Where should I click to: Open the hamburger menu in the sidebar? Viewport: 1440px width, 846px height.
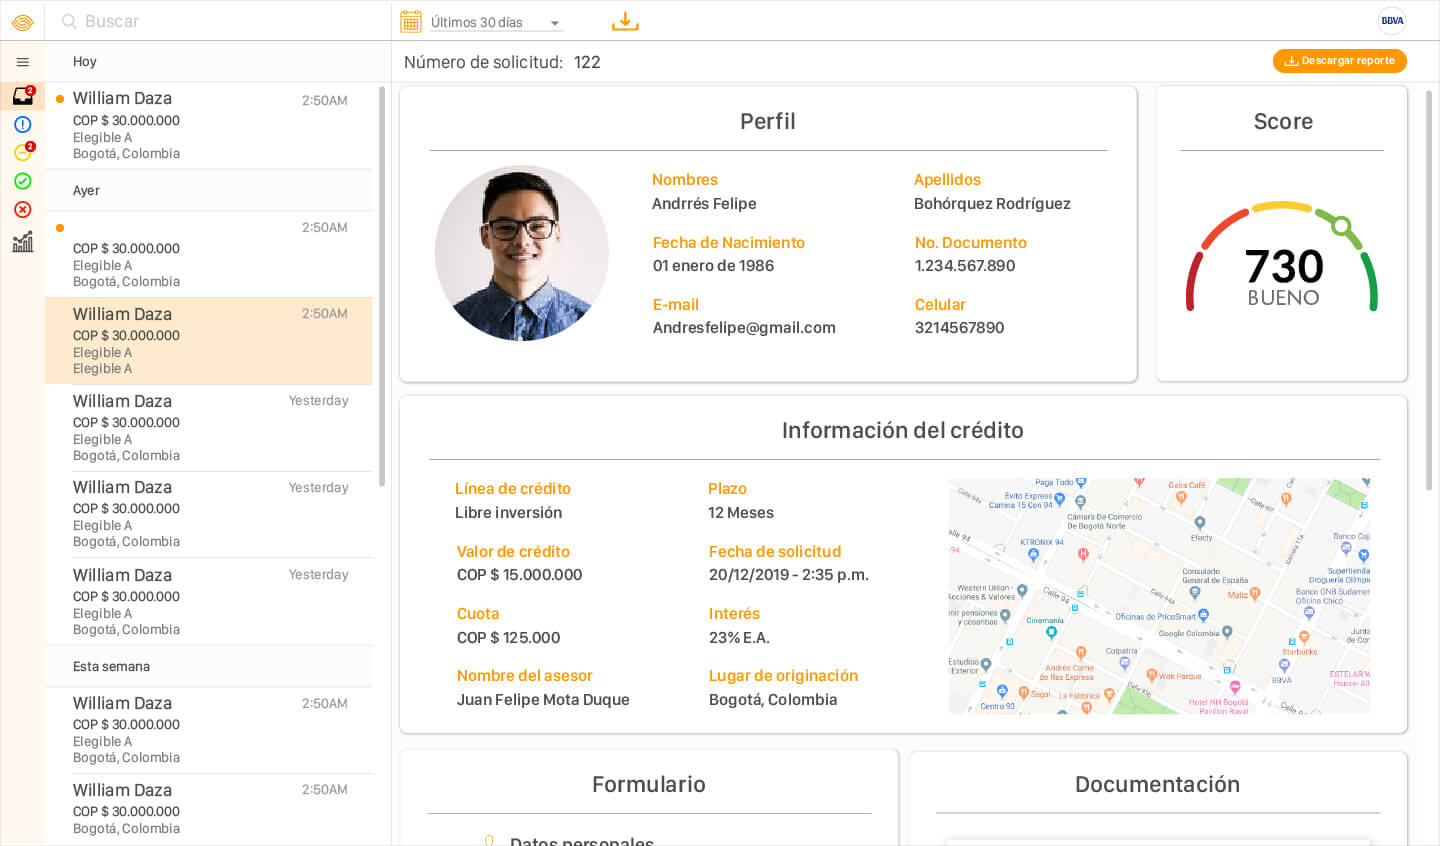(22, 62)
